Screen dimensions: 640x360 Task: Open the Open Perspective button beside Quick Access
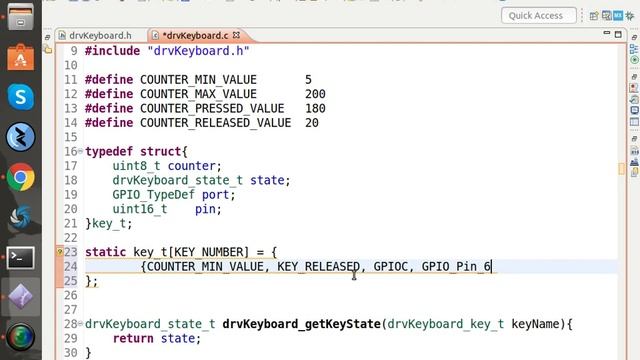[x=594, y=16]
